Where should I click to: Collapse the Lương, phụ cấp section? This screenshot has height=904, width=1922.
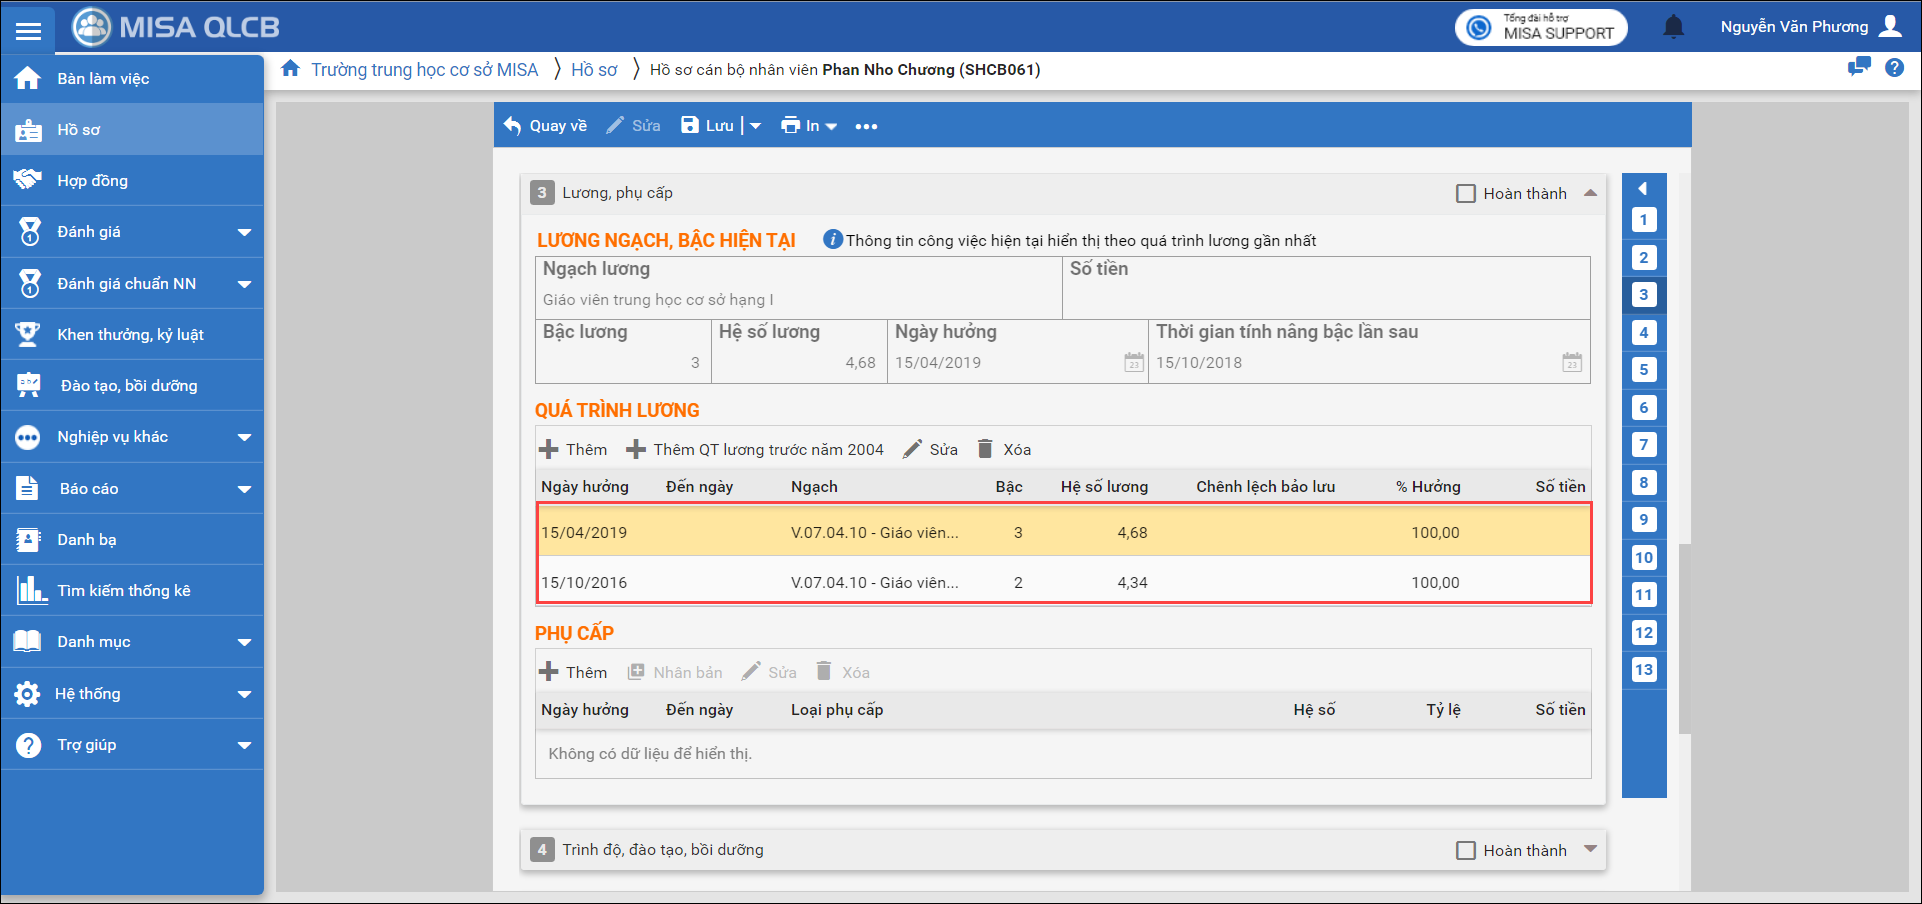[x=1590, y=193]
